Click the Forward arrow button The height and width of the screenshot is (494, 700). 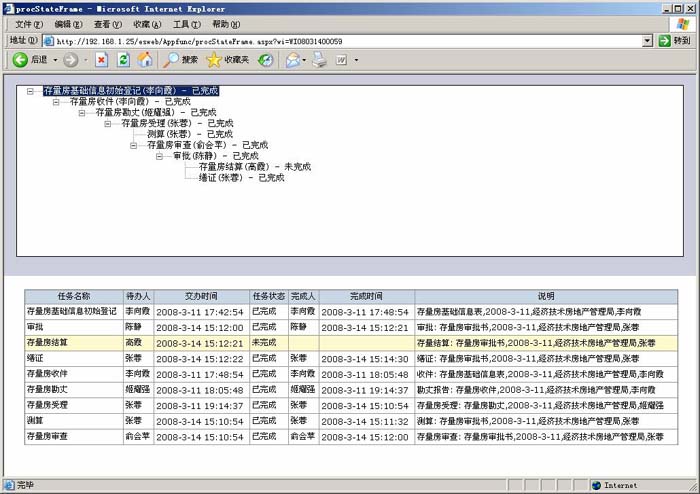pyautogui.click(x=70, y=60)
